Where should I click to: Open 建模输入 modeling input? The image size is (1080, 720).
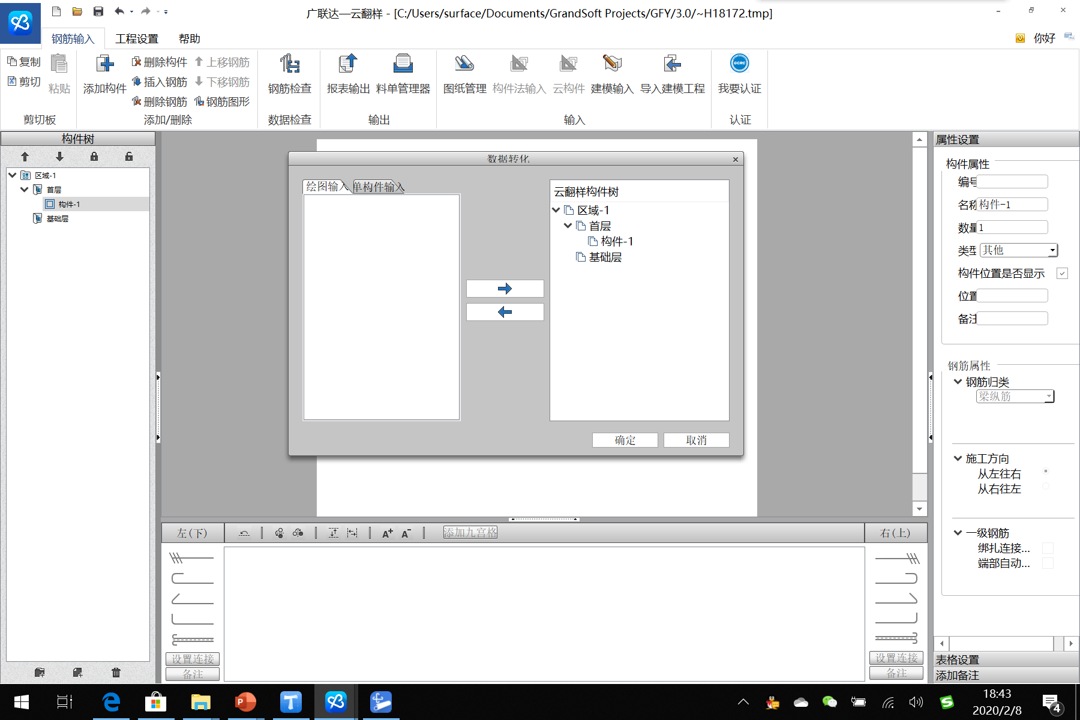point(612,74)
